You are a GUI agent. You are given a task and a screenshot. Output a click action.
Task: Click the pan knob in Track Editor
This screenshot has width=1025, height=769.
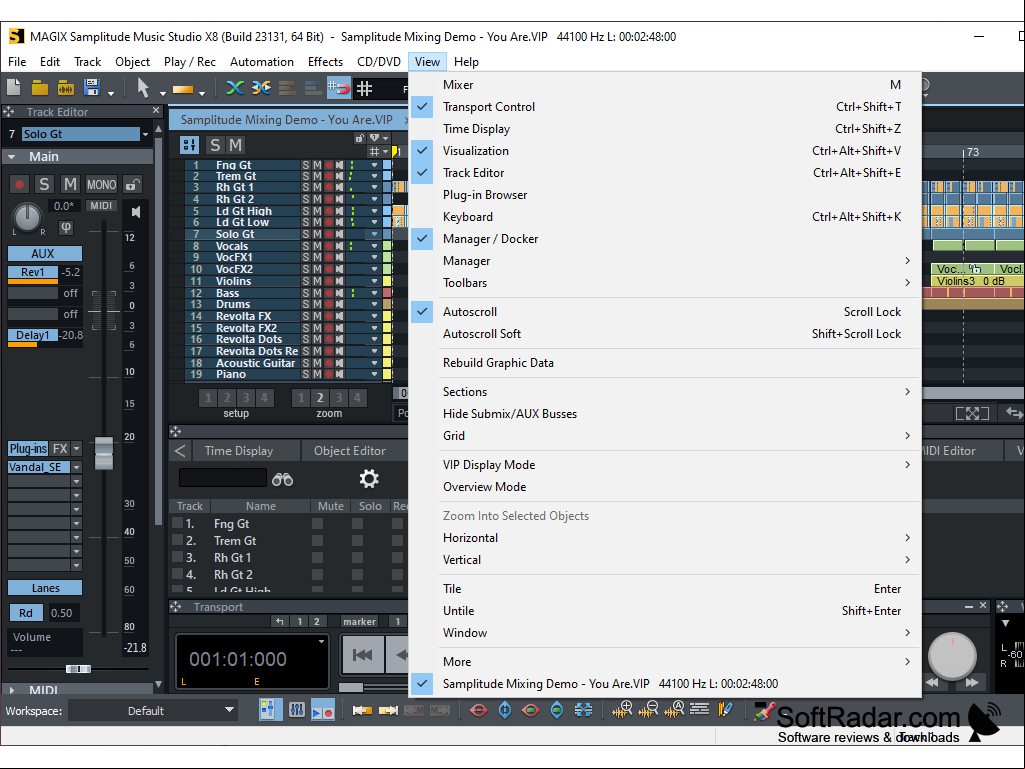click(x=27, y=218)
